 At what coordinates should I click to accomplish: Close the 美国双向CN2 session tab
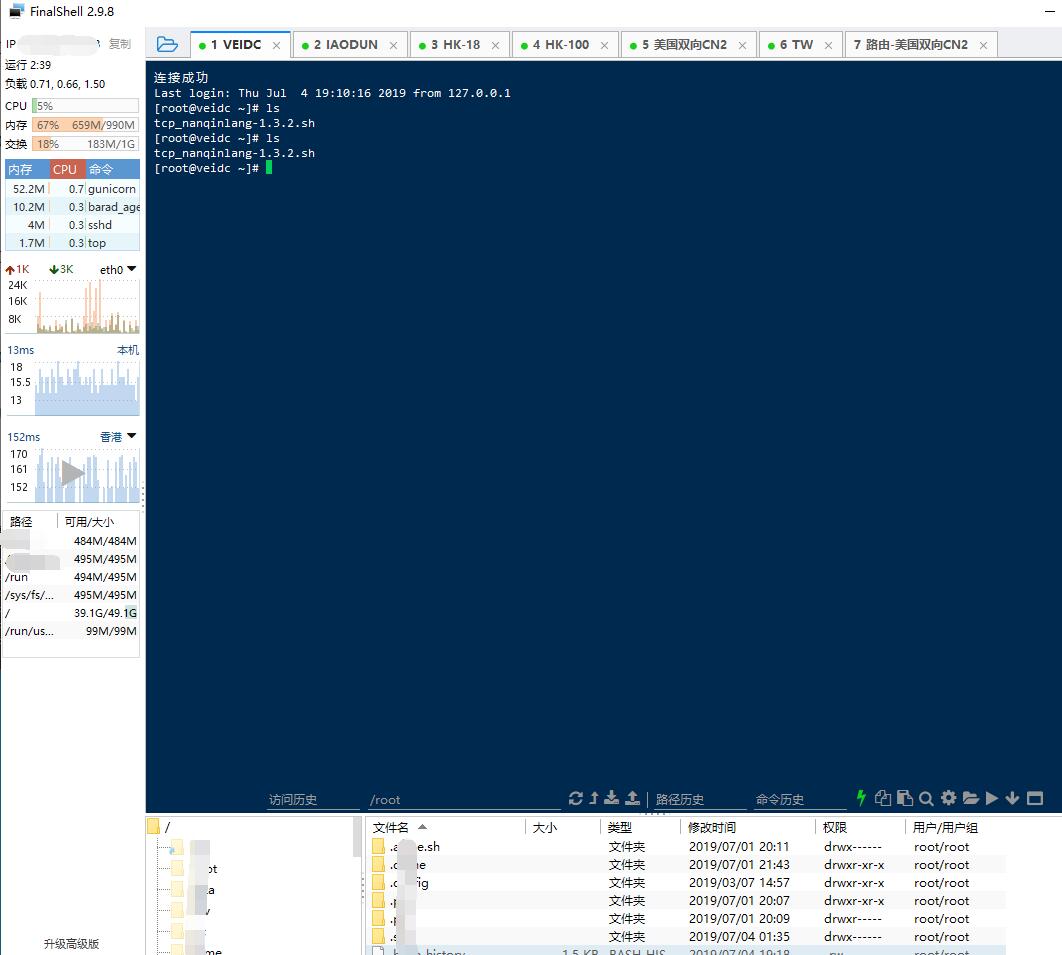pos(742,44)
